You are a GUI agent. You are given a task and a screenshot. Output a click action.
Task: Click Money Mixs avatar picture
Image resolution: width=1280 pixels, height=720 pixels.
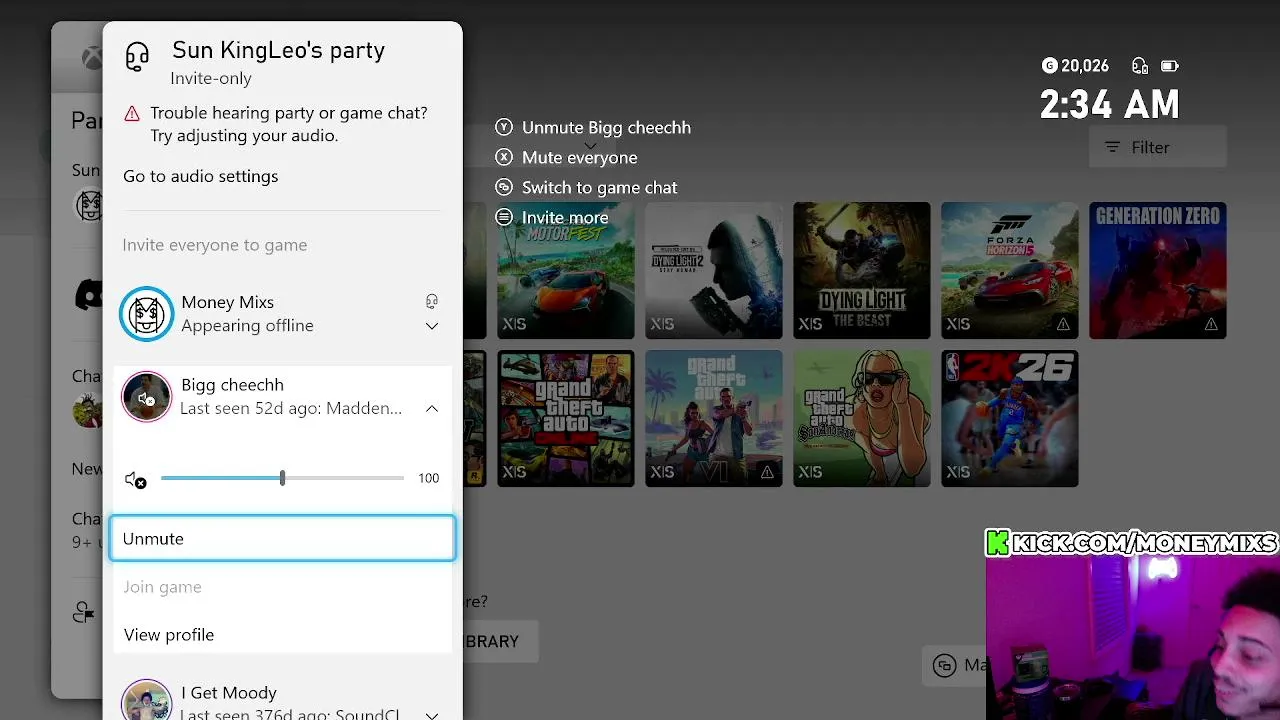tap(146, 314)
